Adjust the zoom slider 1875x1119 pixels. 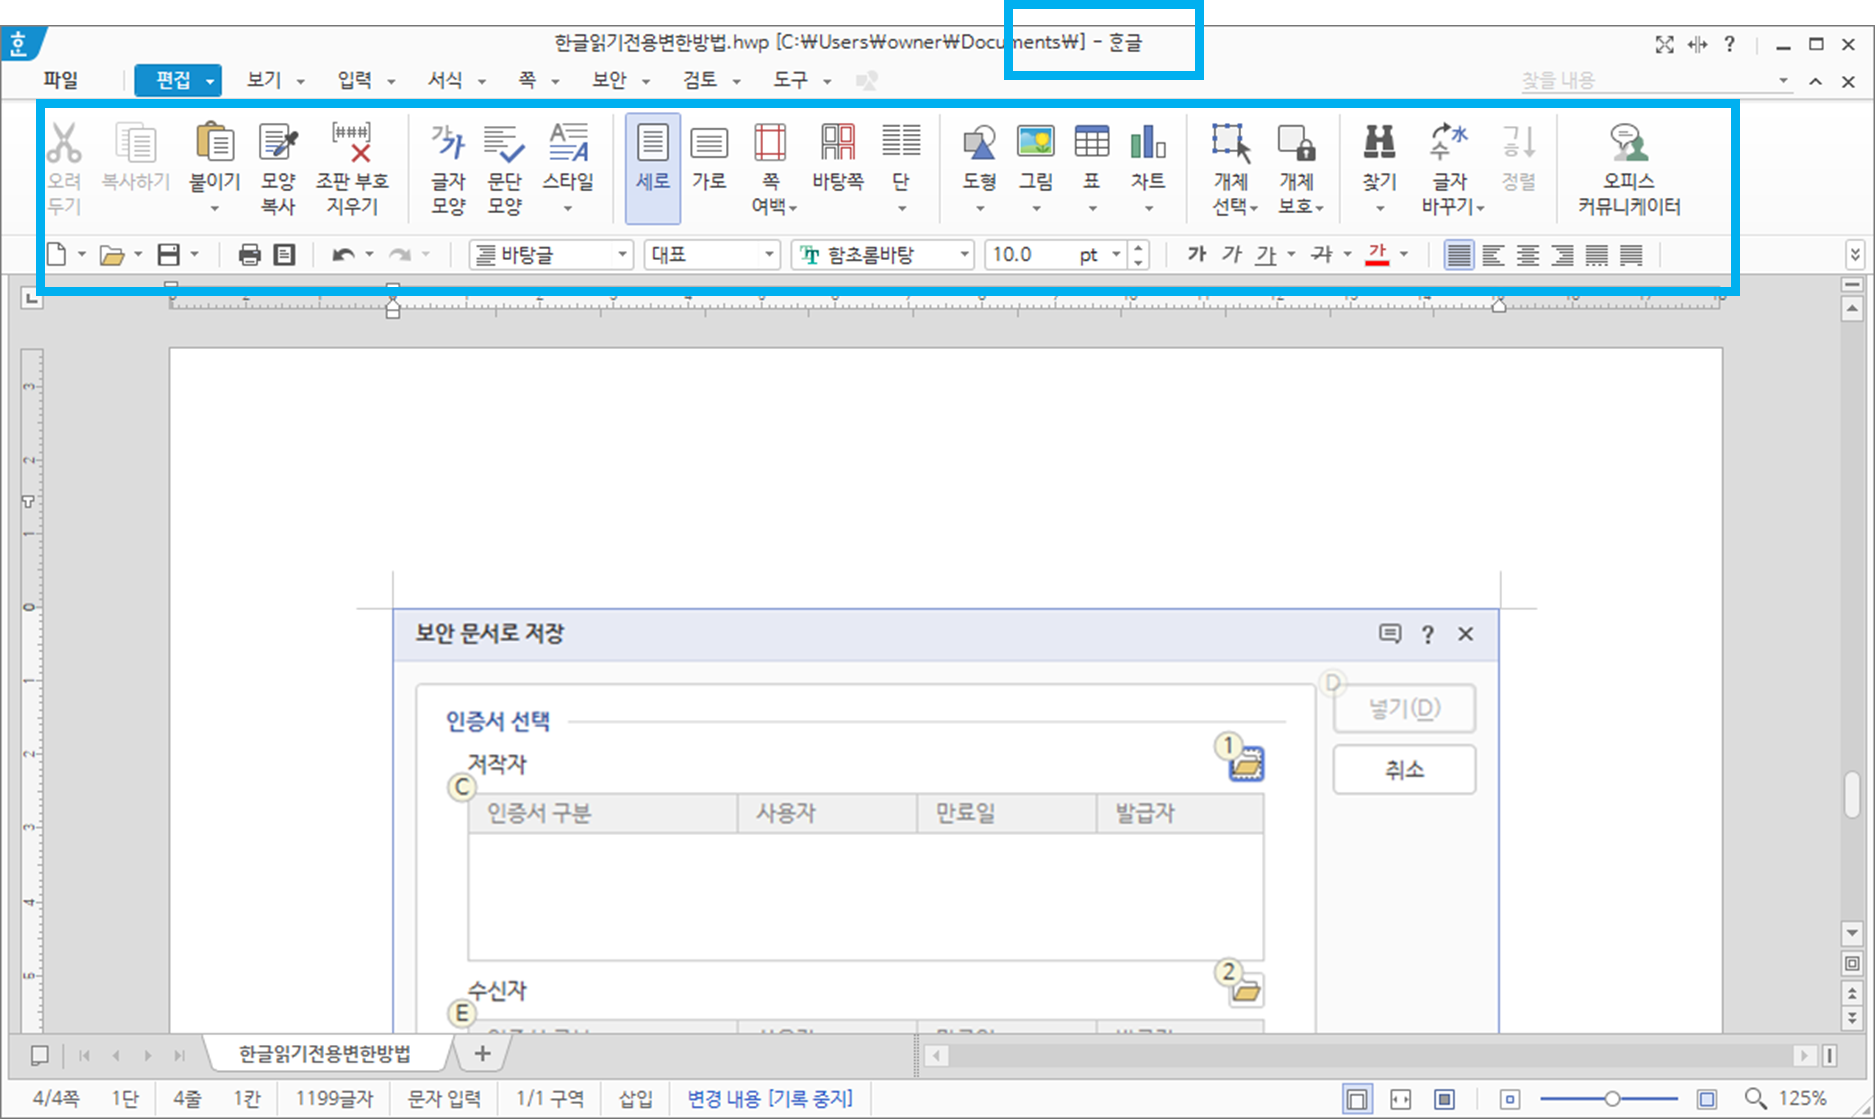(x=1612, y=1097)
